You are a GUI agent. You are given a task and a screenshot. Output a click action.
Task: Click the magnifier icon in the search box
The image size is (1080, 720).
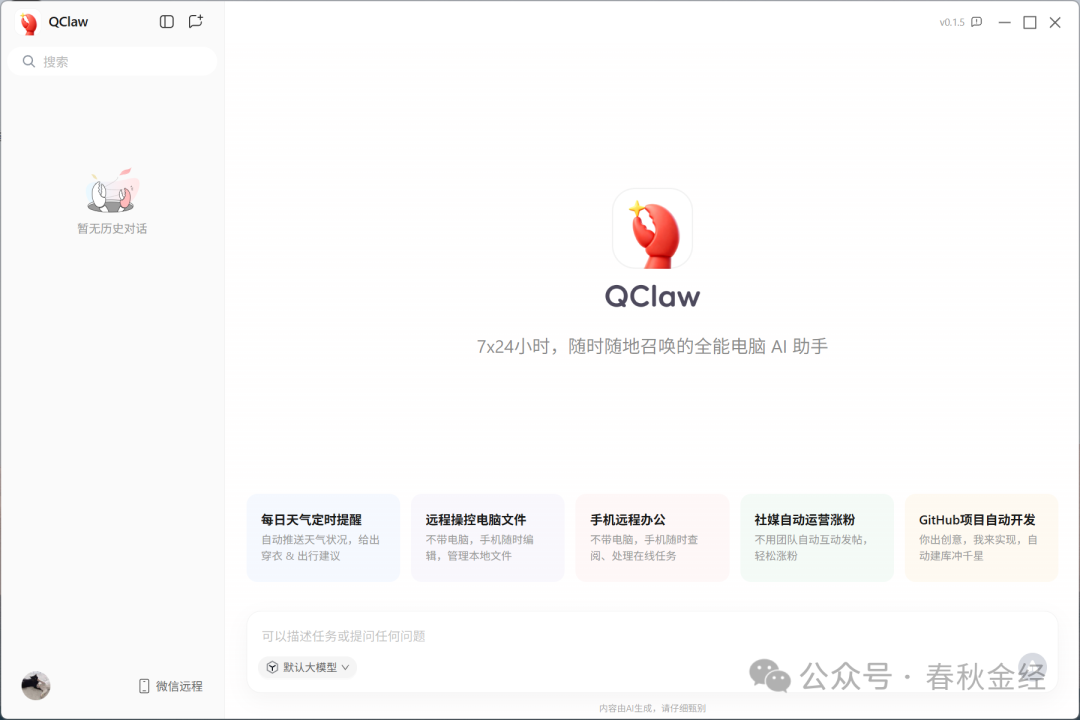tap(29, 62)
